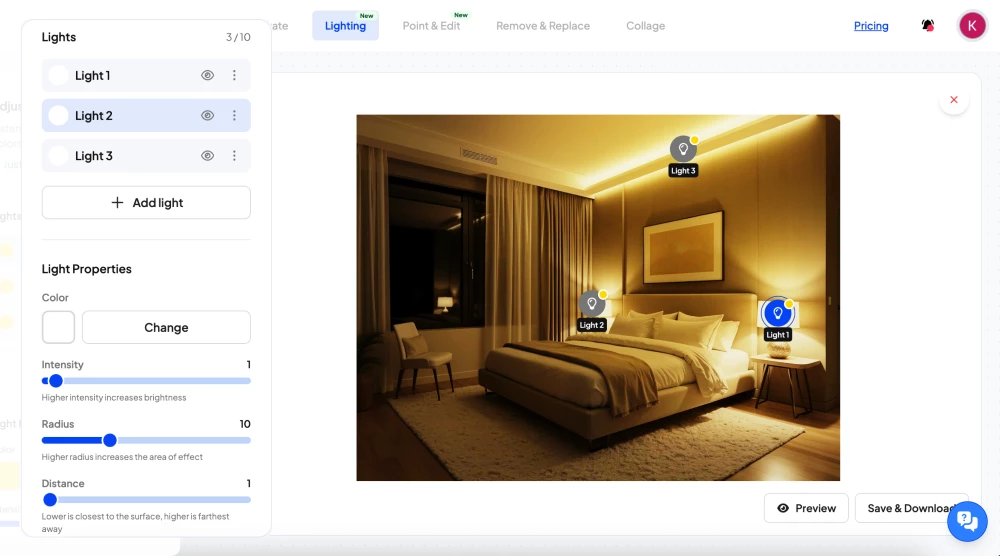The height and width of the screenshot is (556, 1000).
Task: Close the editor with the red X
Action: 953,100
